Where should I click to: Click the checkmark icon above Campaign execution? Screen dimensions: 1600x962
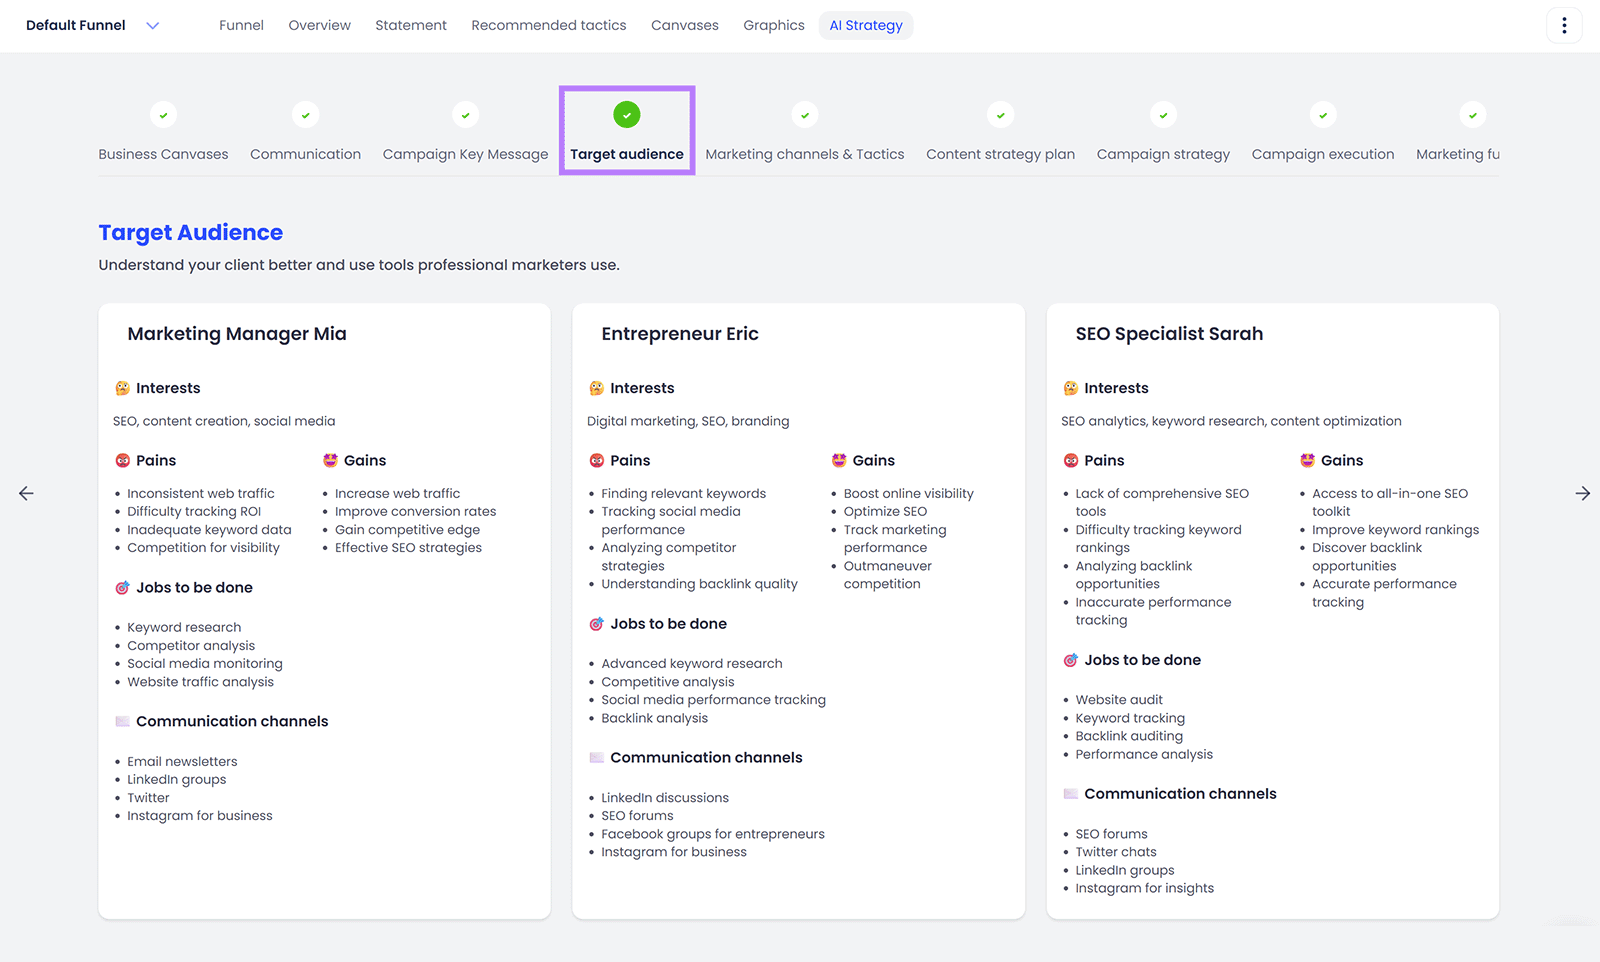[1322, 114]
